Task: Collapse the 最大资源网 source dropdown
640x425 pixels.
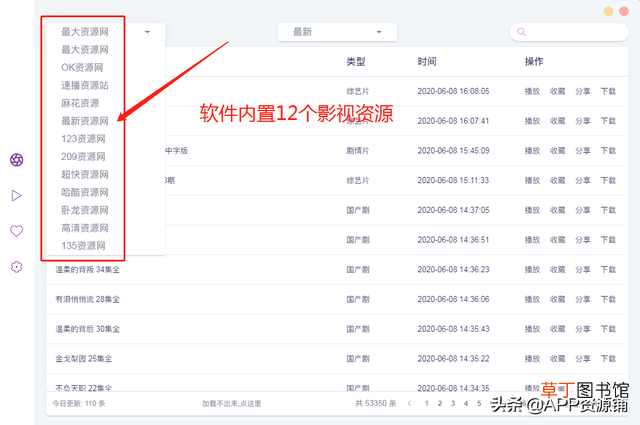Action: click(106, 32)
